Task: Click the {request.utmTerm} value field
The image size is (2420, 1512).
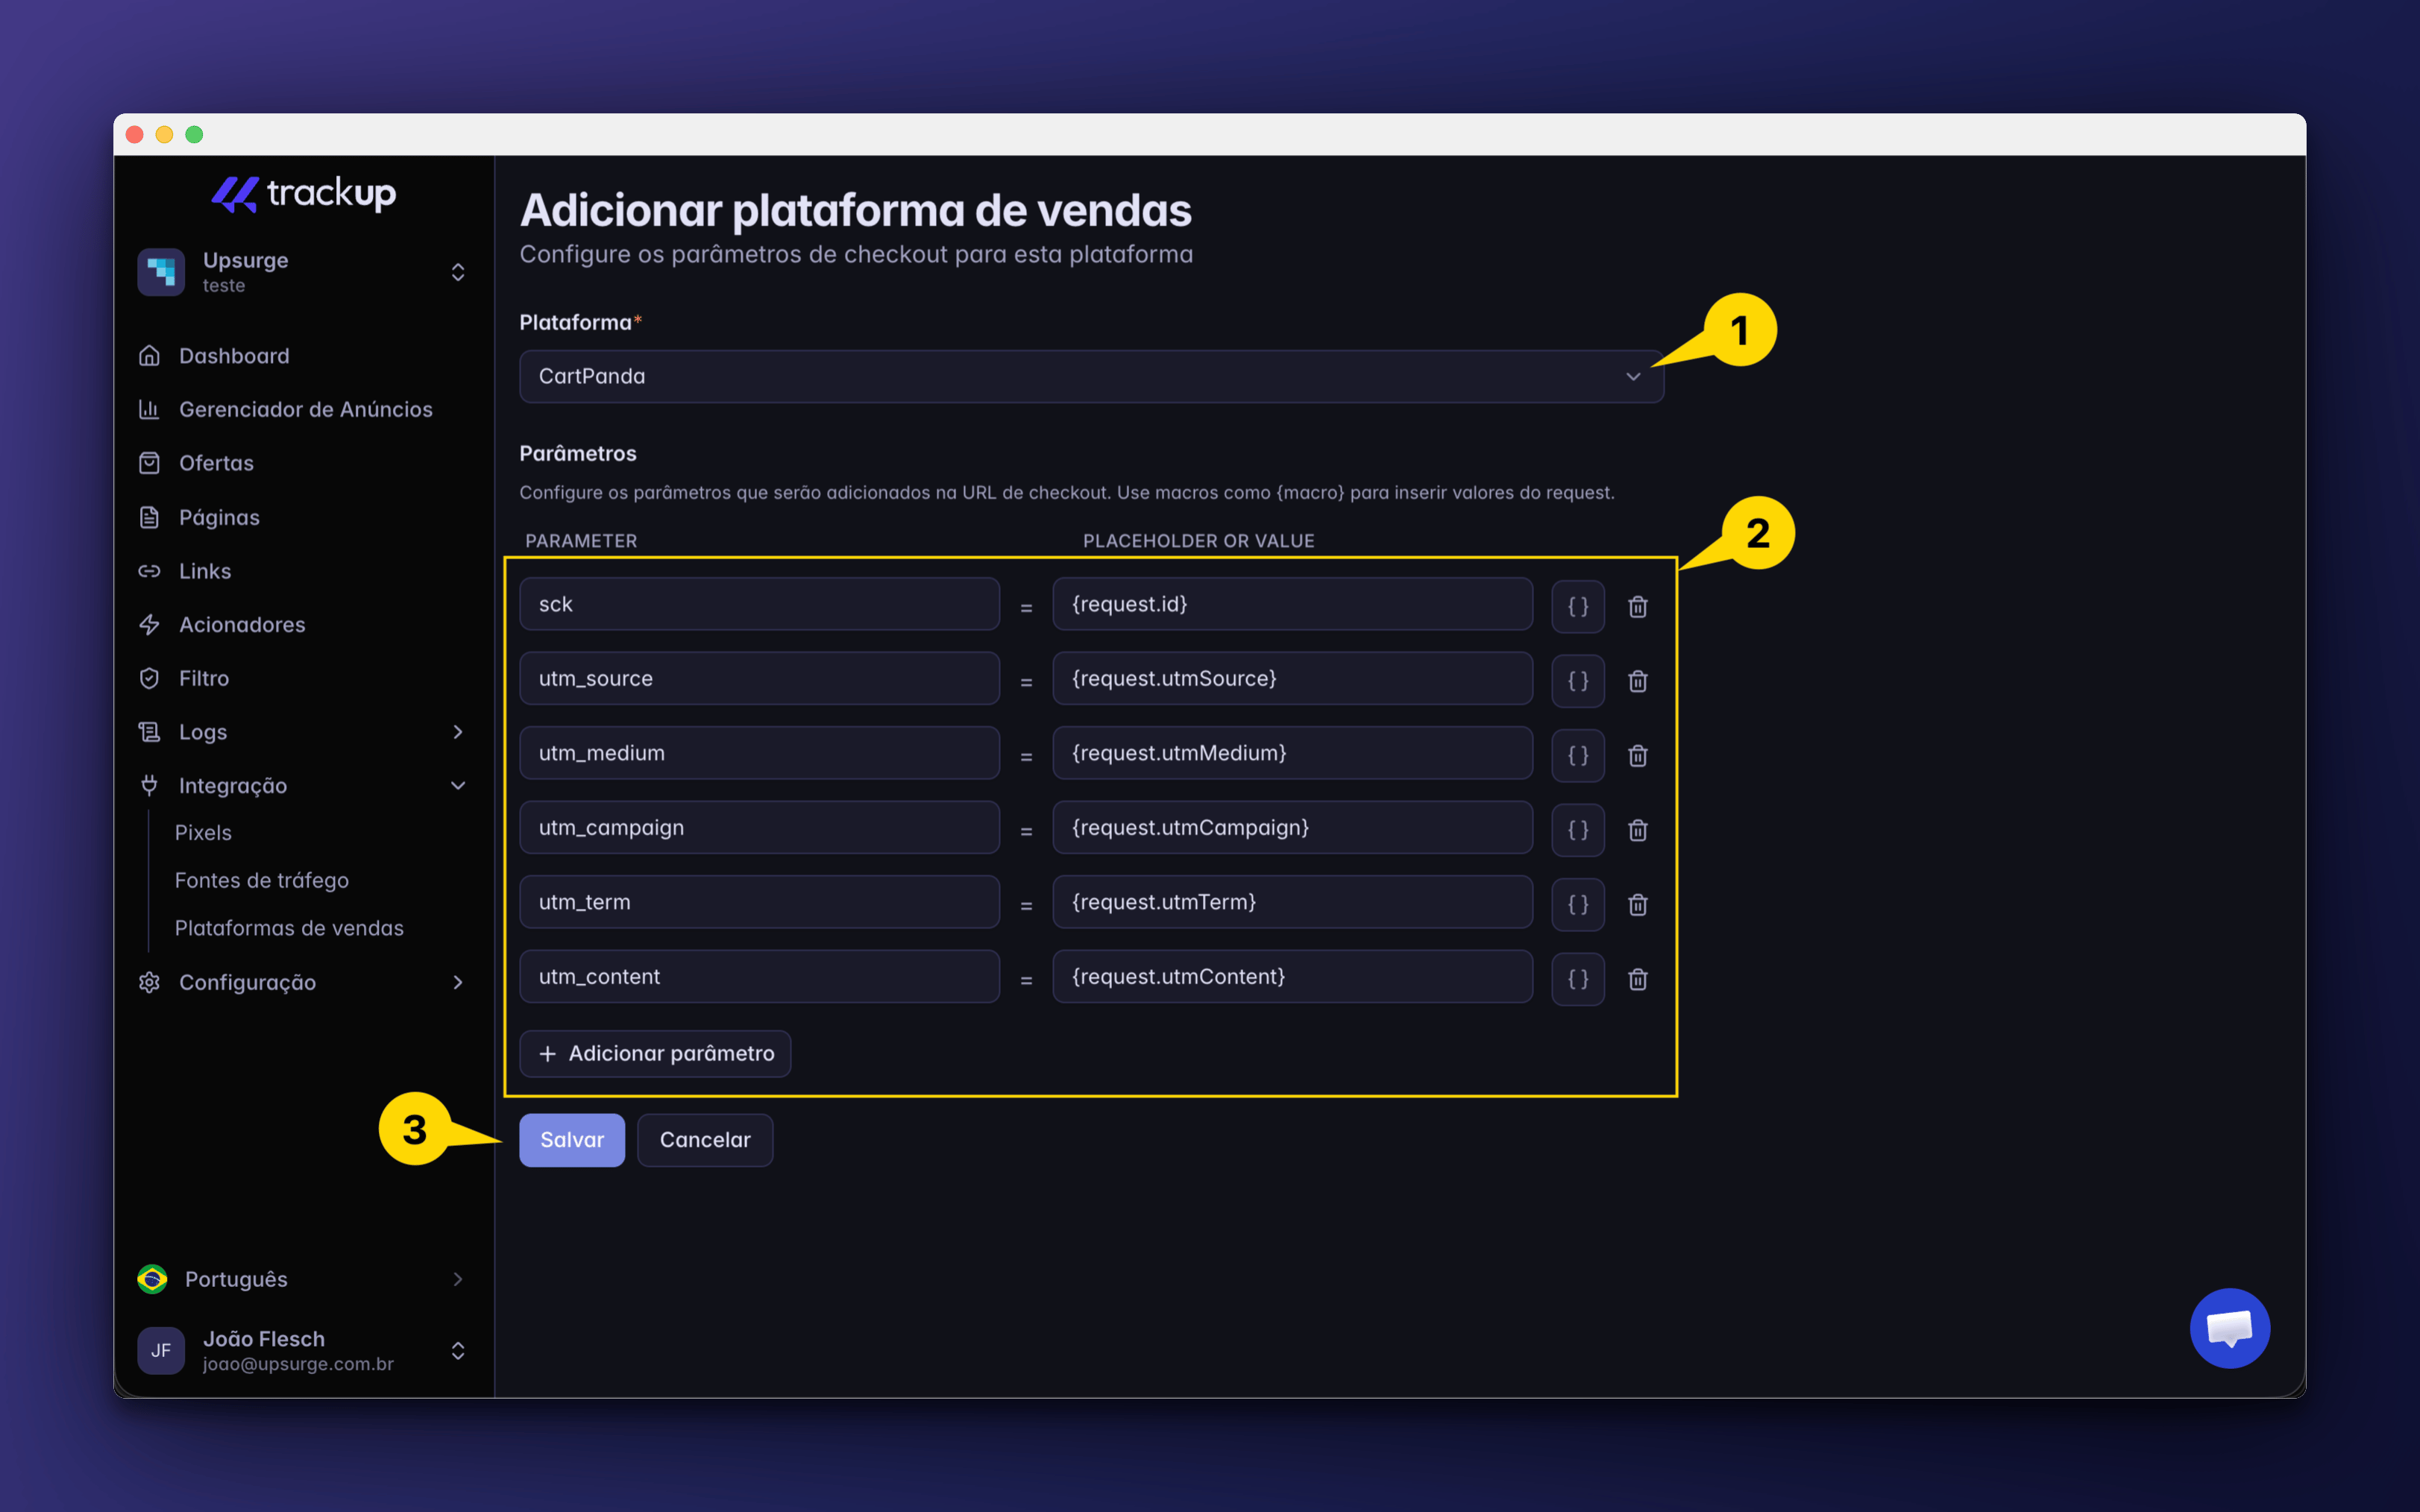Action: 1292,902
